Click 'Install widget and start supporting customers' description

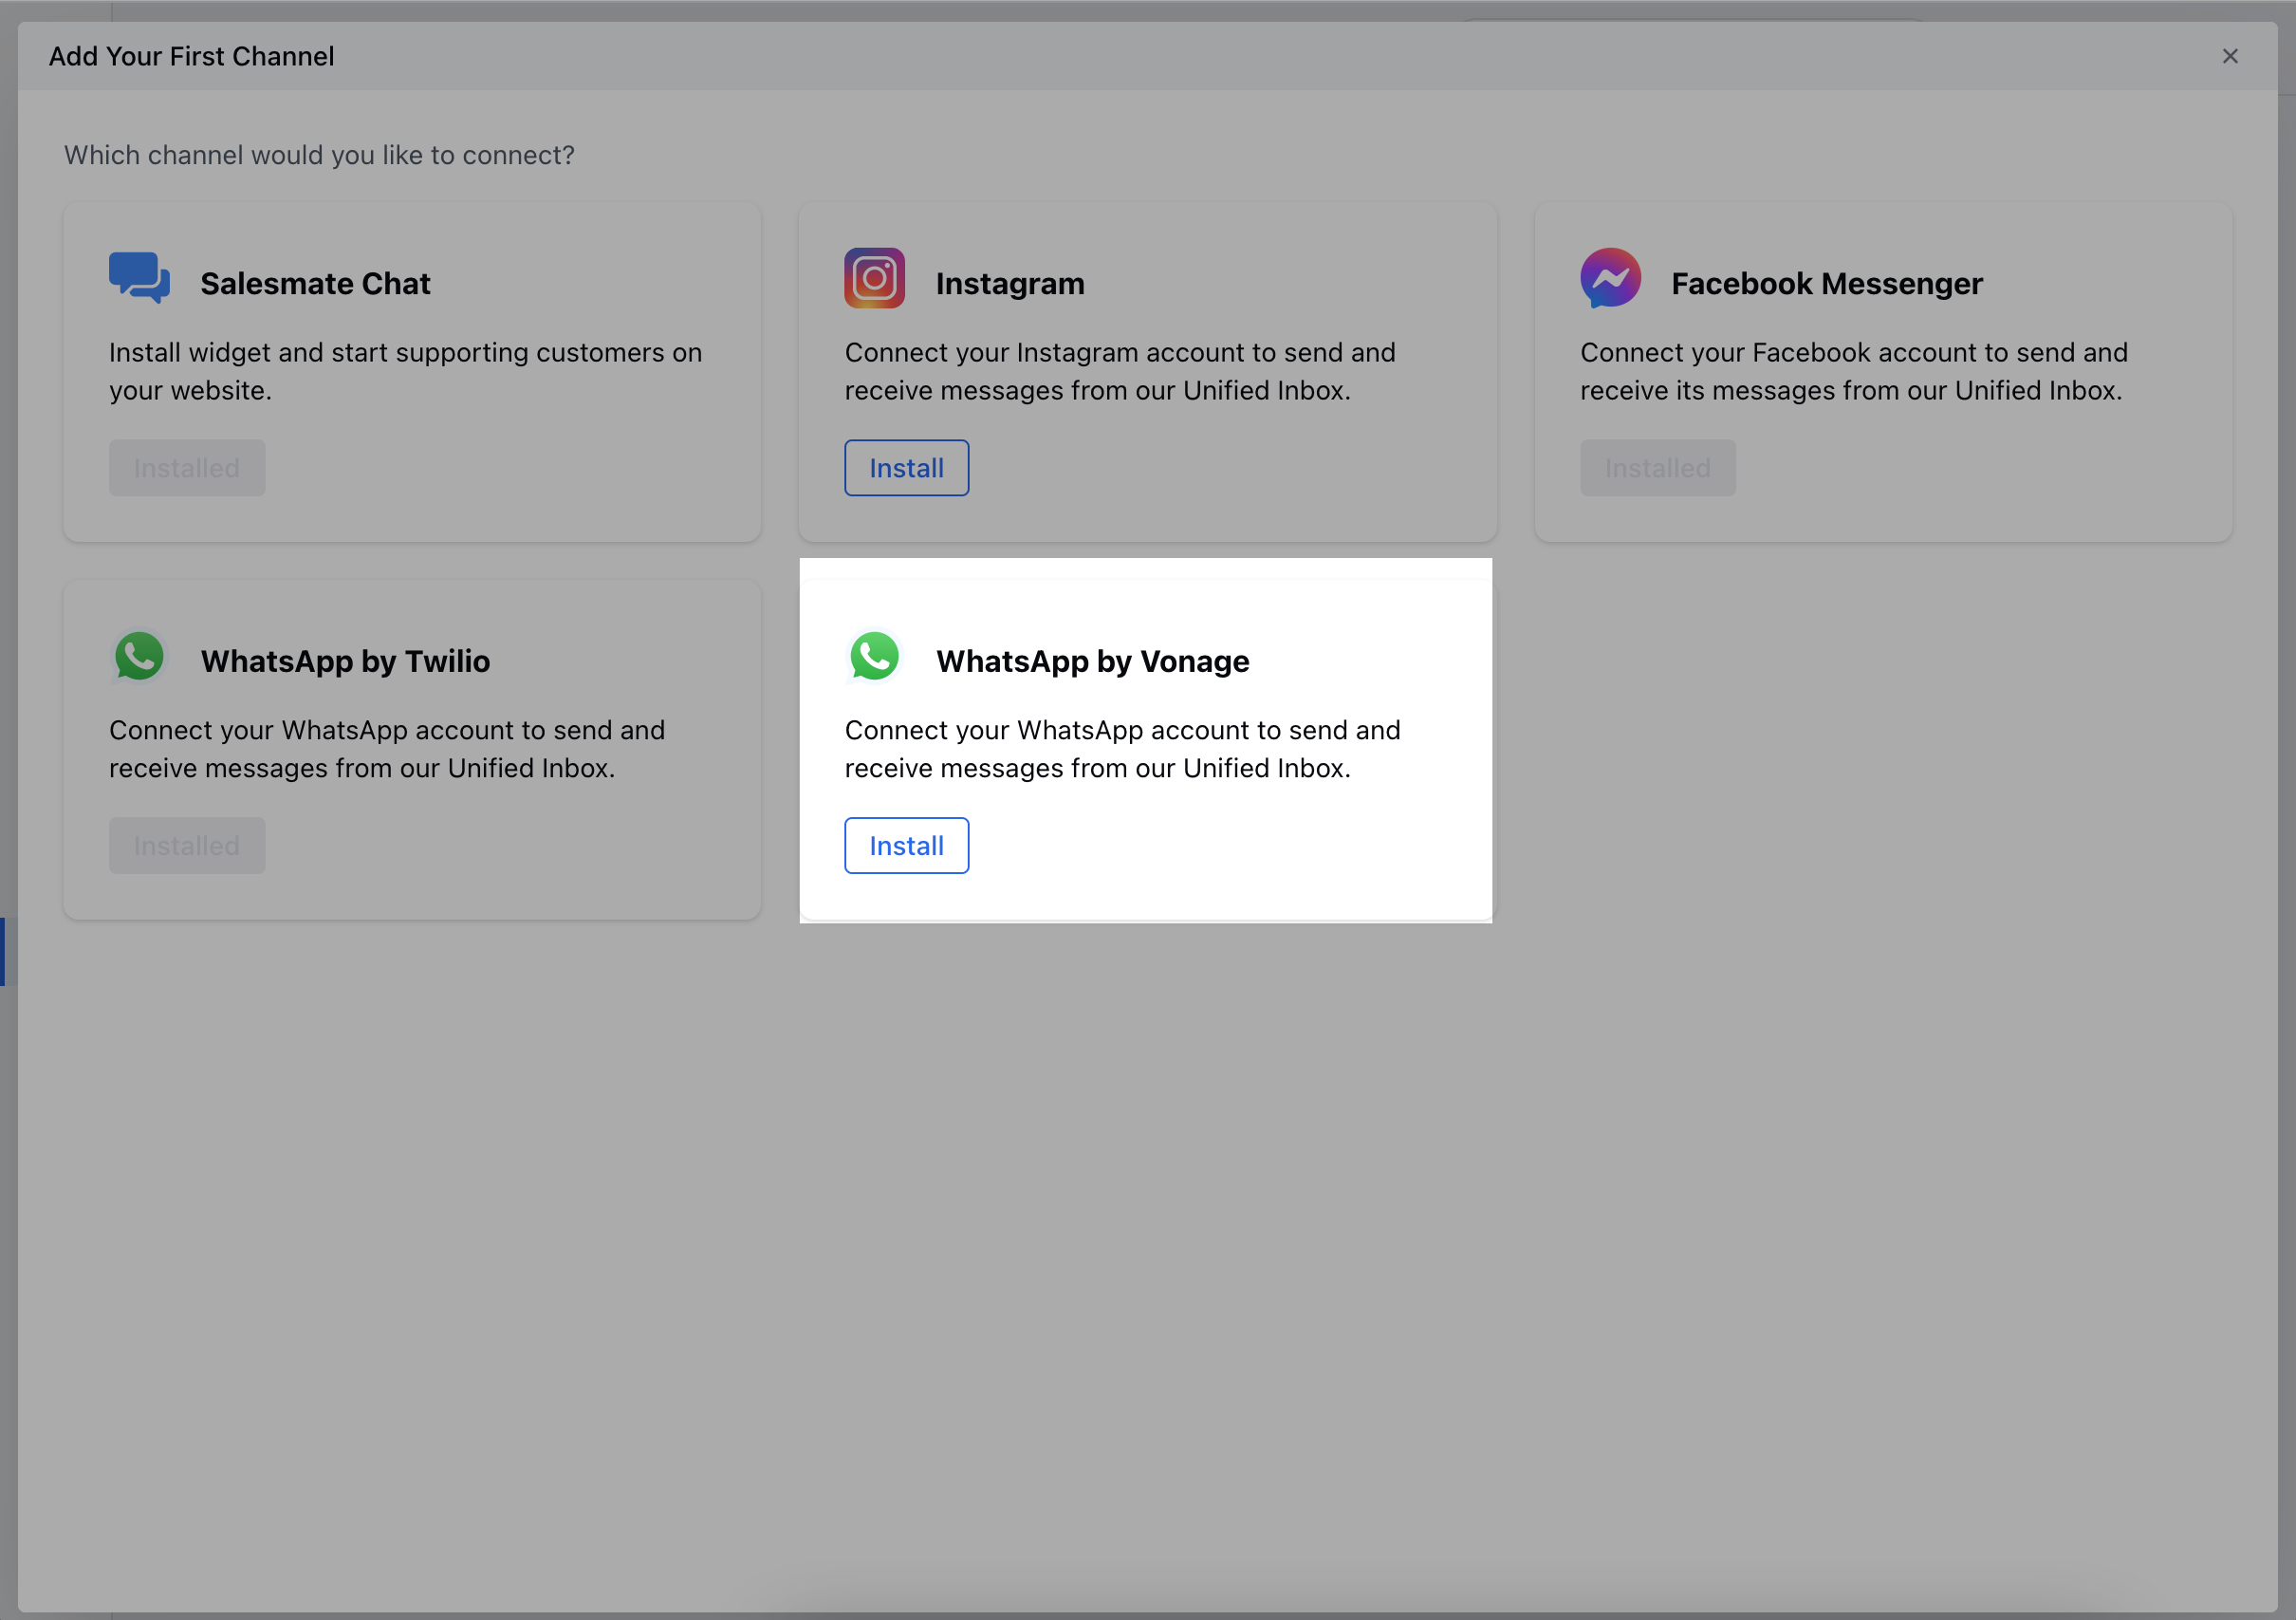coord(405,371)
